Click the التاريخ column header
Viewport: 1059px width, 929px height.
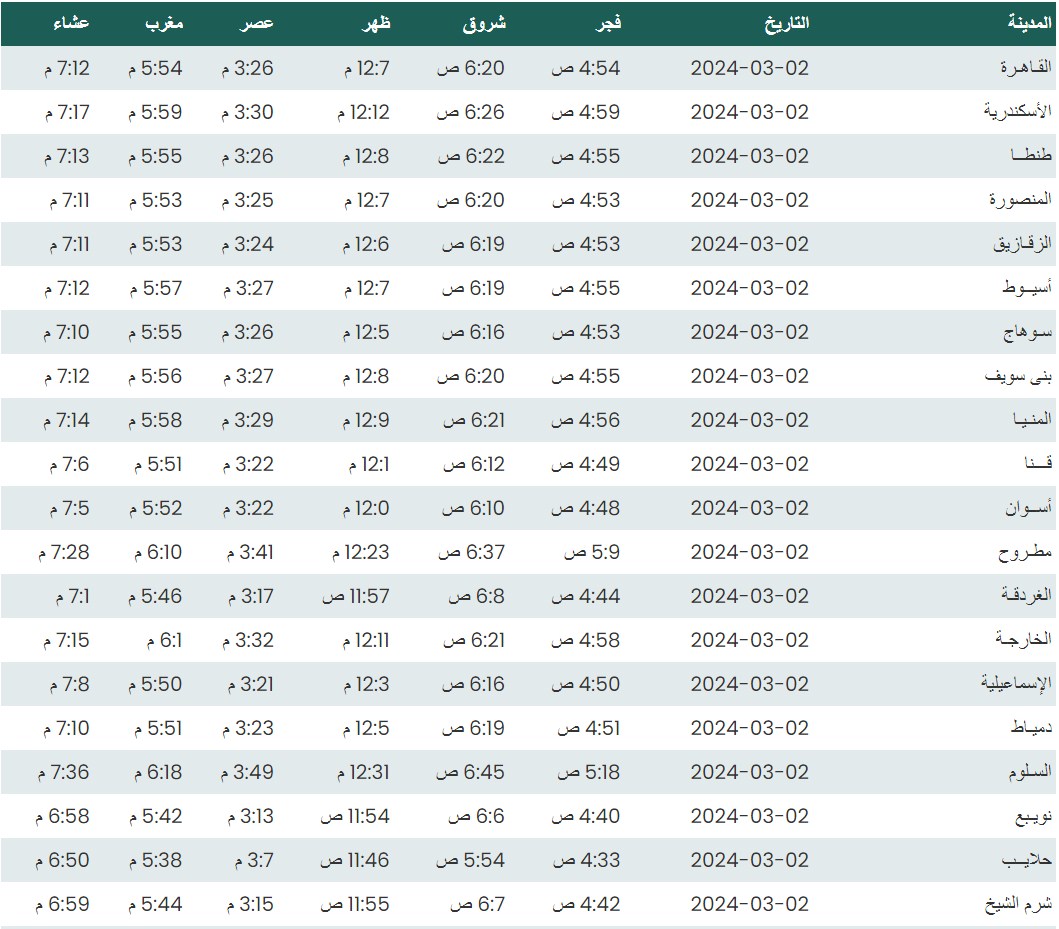pos(787,23)
